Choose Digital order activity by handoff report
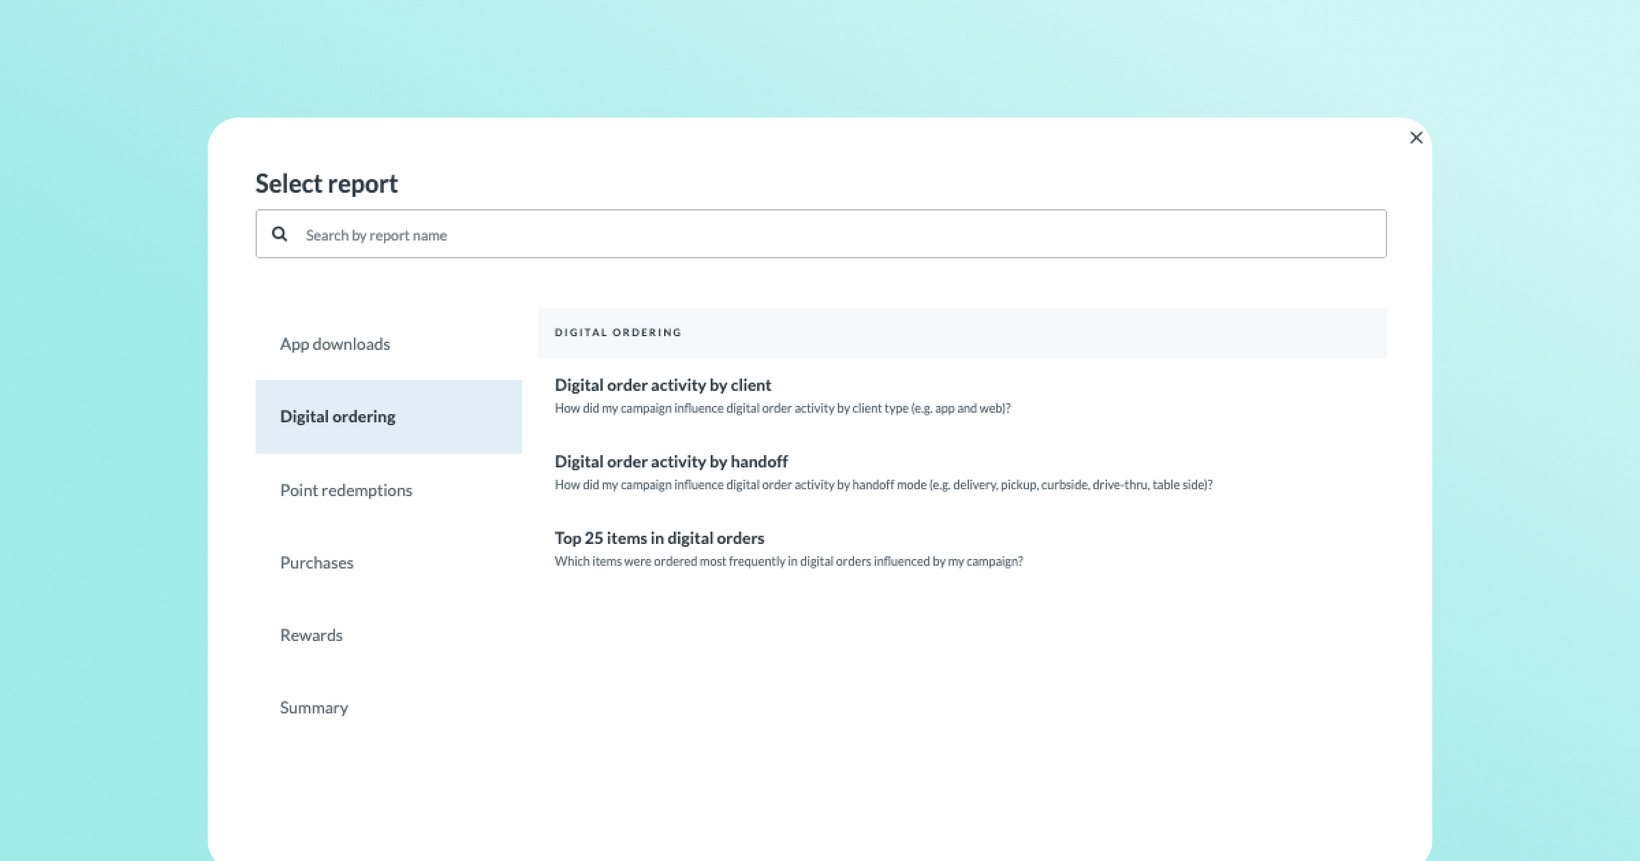This screenshot has width=1640, height=861. click(671, 462)
